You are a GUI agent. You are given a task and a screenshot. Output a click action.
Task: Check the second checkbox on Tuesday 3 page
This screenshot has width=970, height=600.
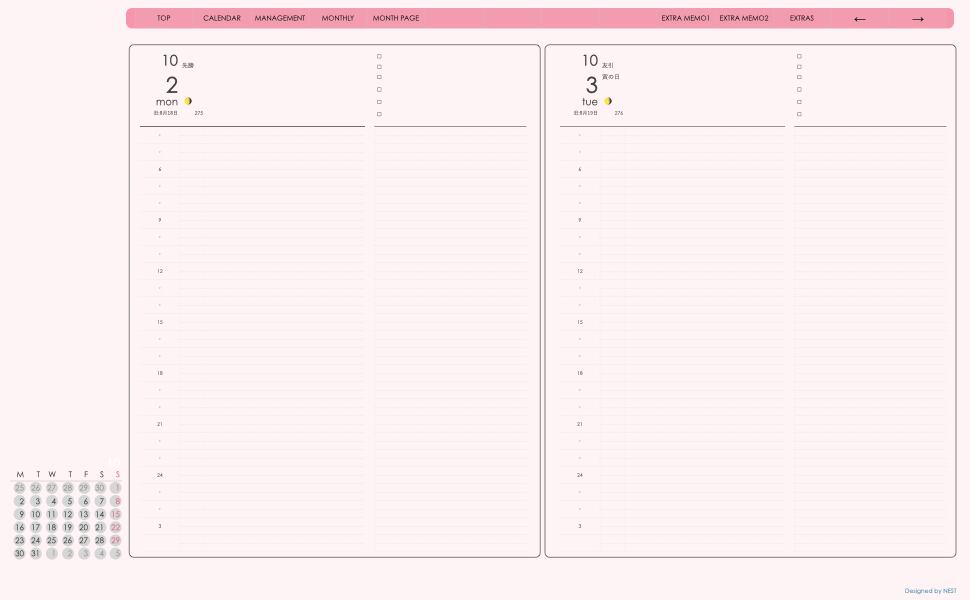[799, 67]
